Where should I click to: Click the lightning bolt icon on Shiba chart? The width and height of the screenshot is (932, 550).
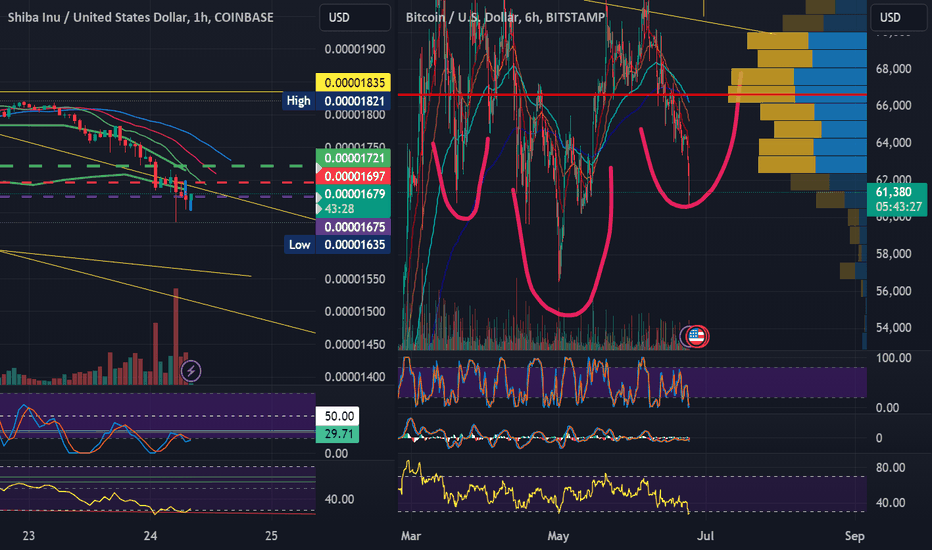click(x=191, y=371)
